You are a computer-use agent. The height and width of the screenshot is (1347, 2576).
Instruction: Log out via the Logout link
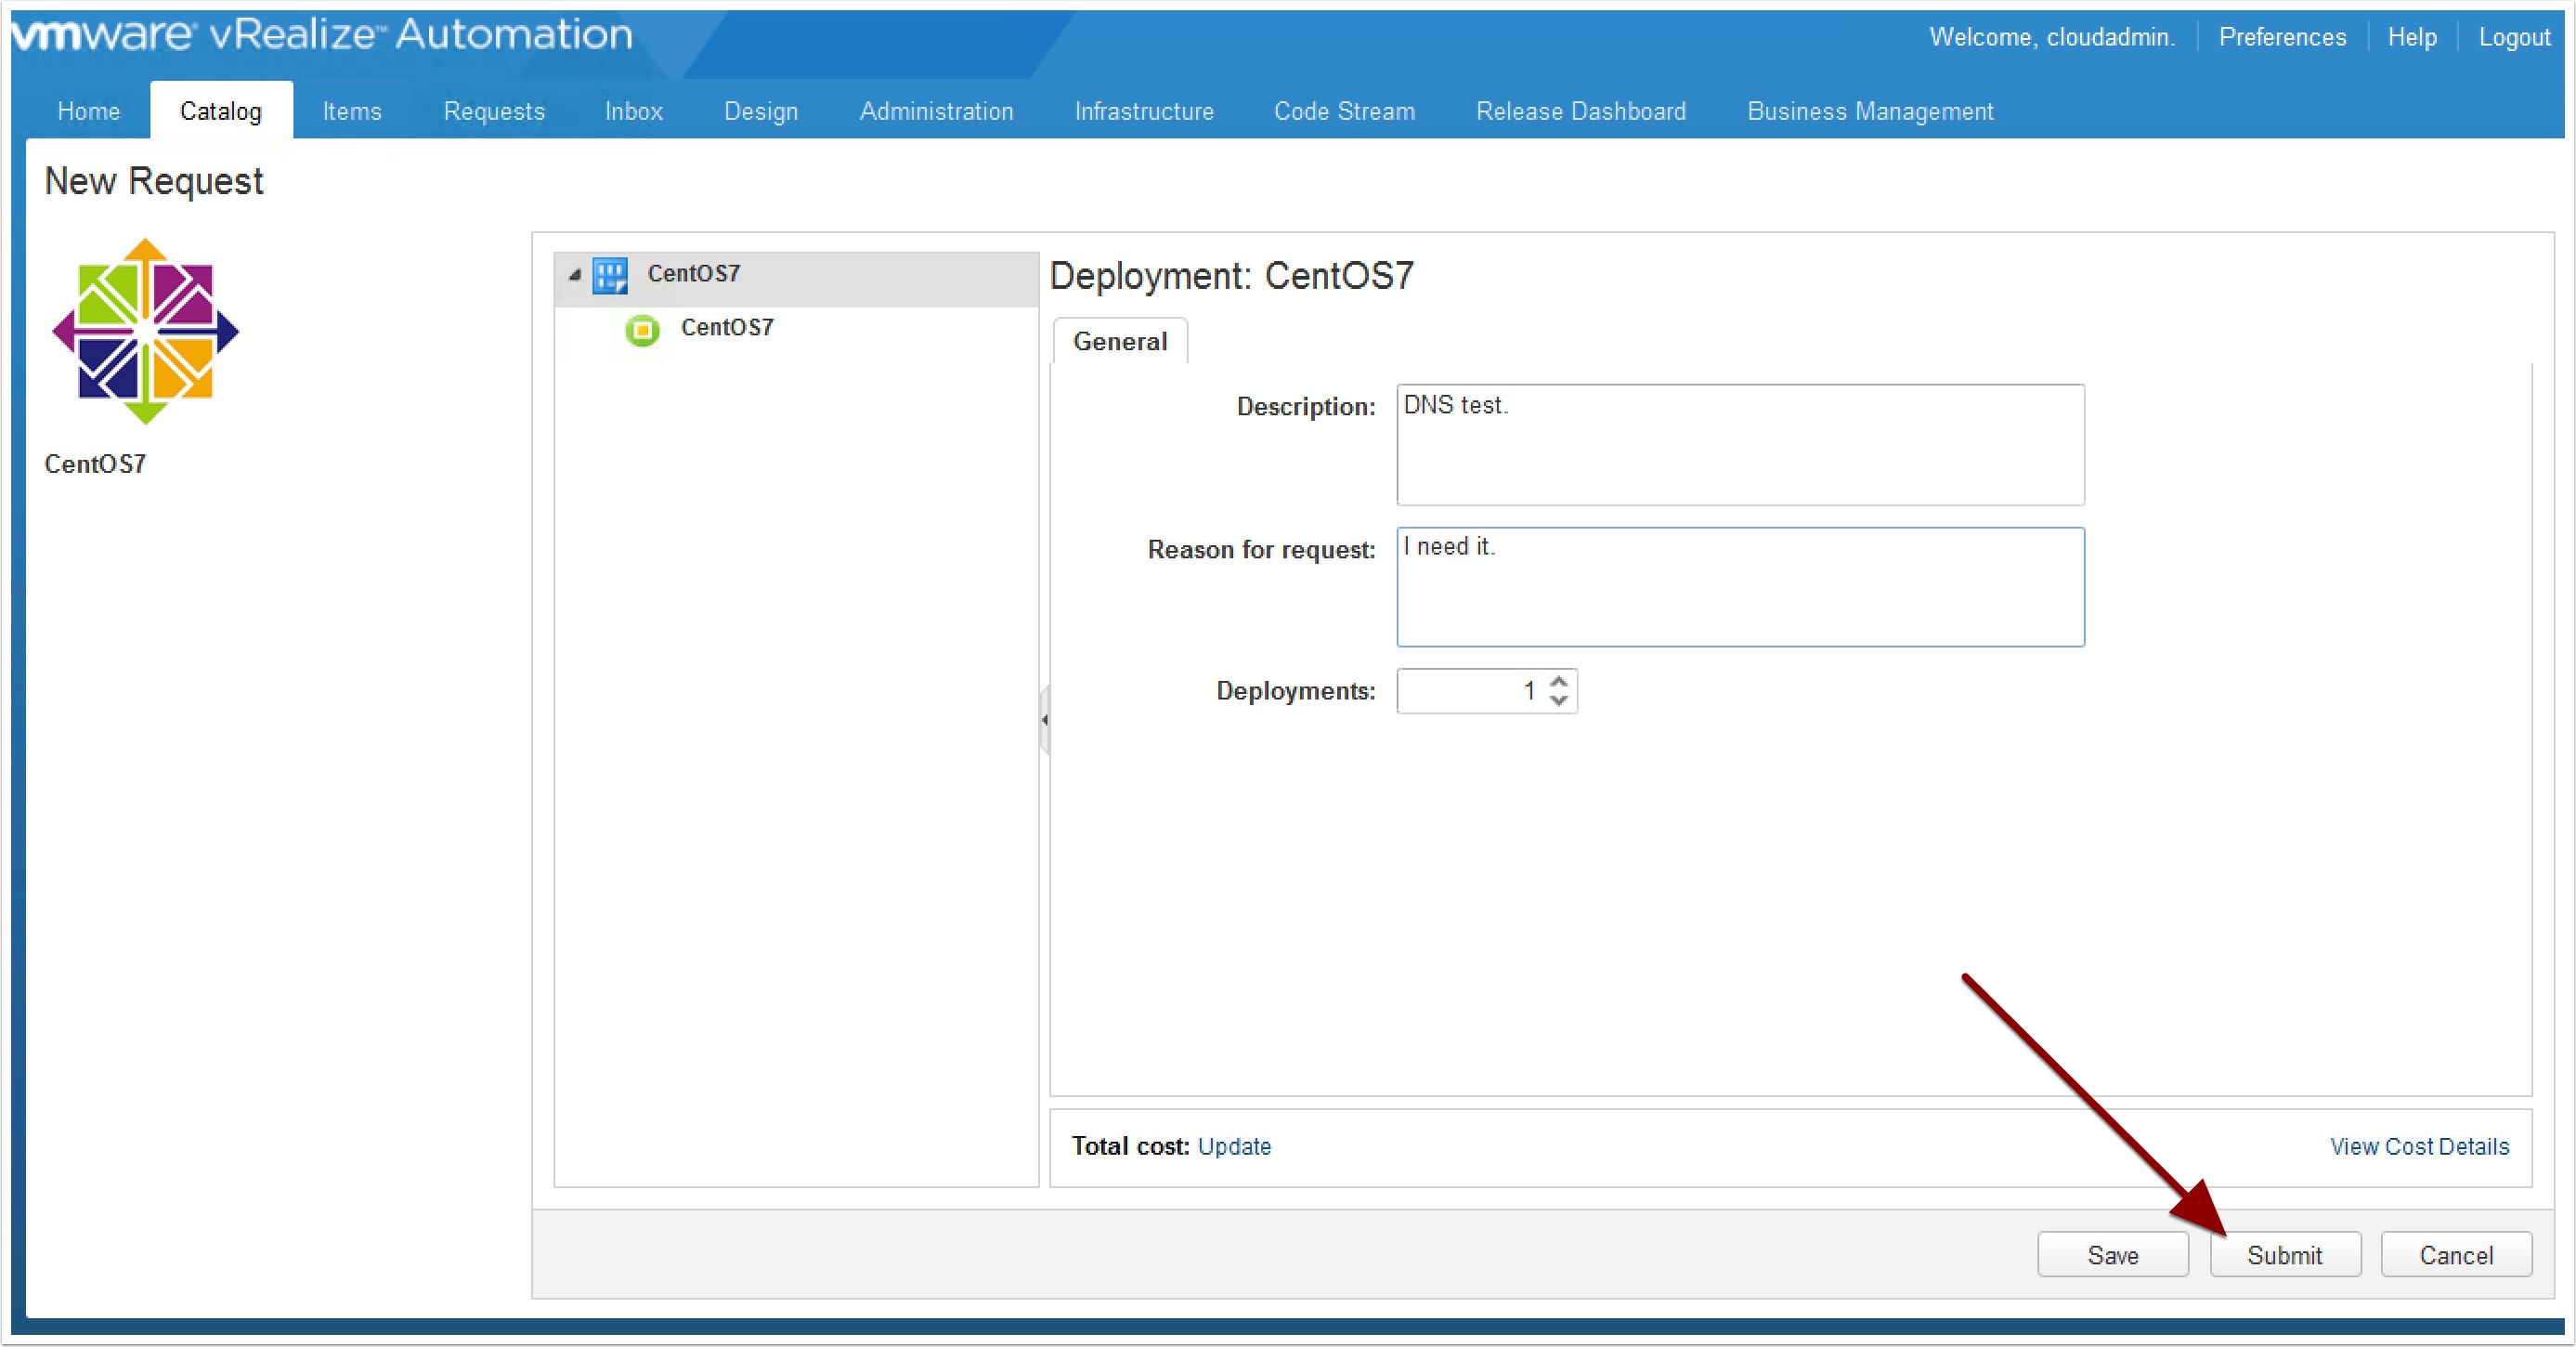pos(2514,37)
